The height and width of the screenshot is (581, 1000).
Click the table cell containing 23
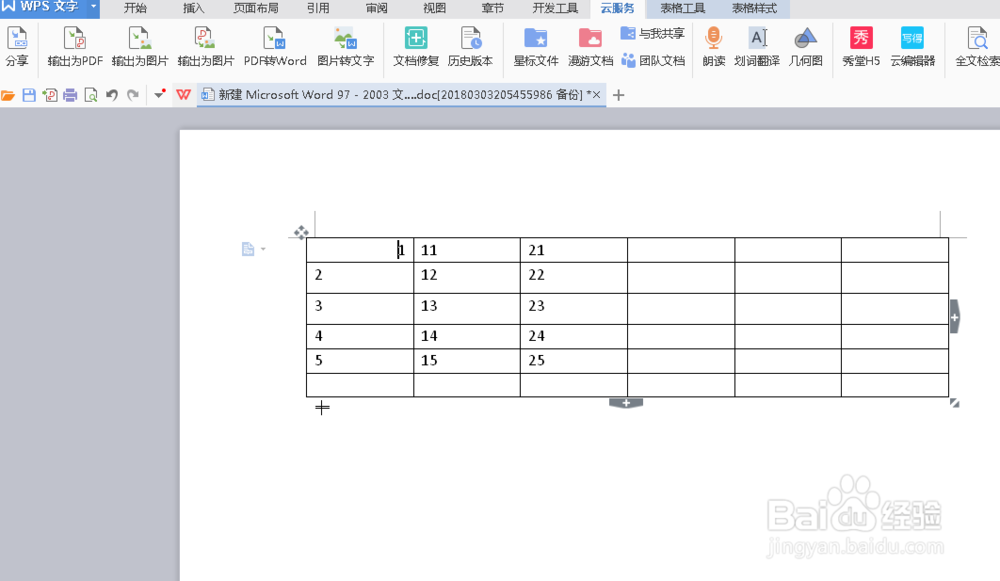click(574, 309)
